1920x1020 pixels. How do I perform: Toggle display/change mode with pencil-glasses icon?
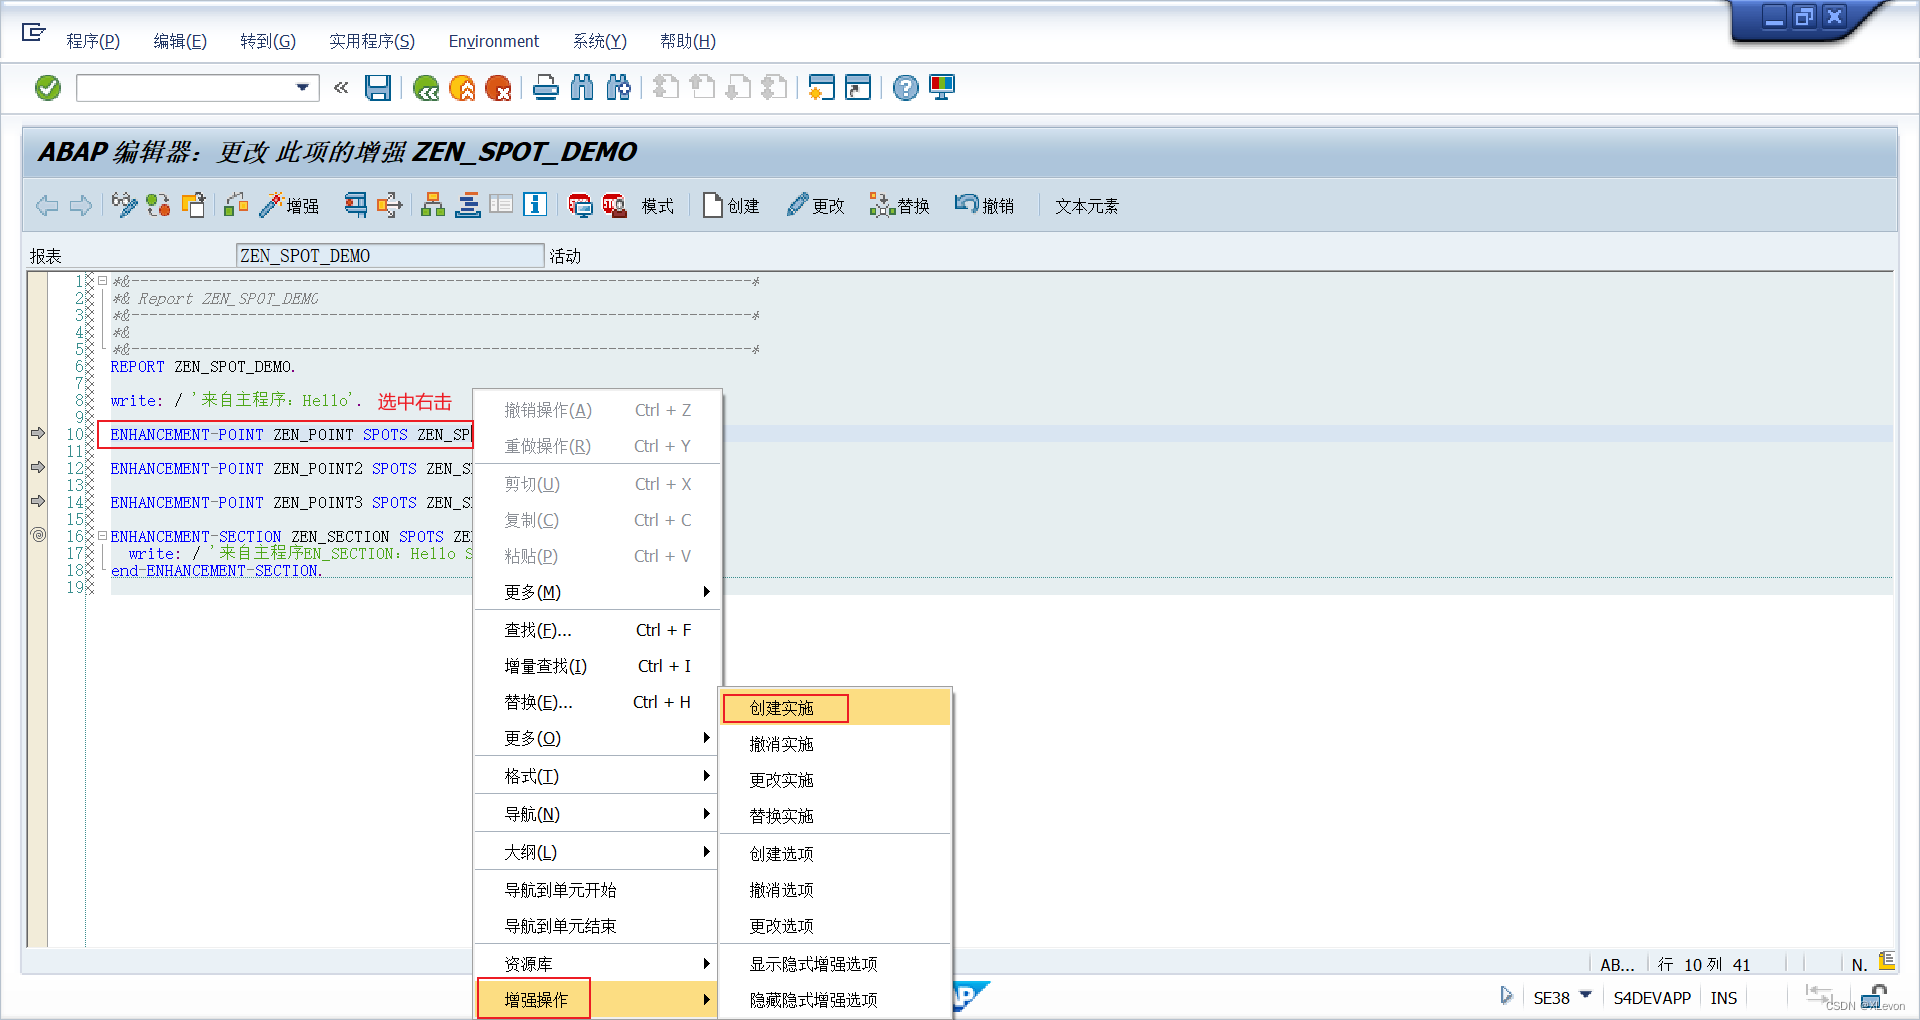pyautogui.click(x=124, y=206)
